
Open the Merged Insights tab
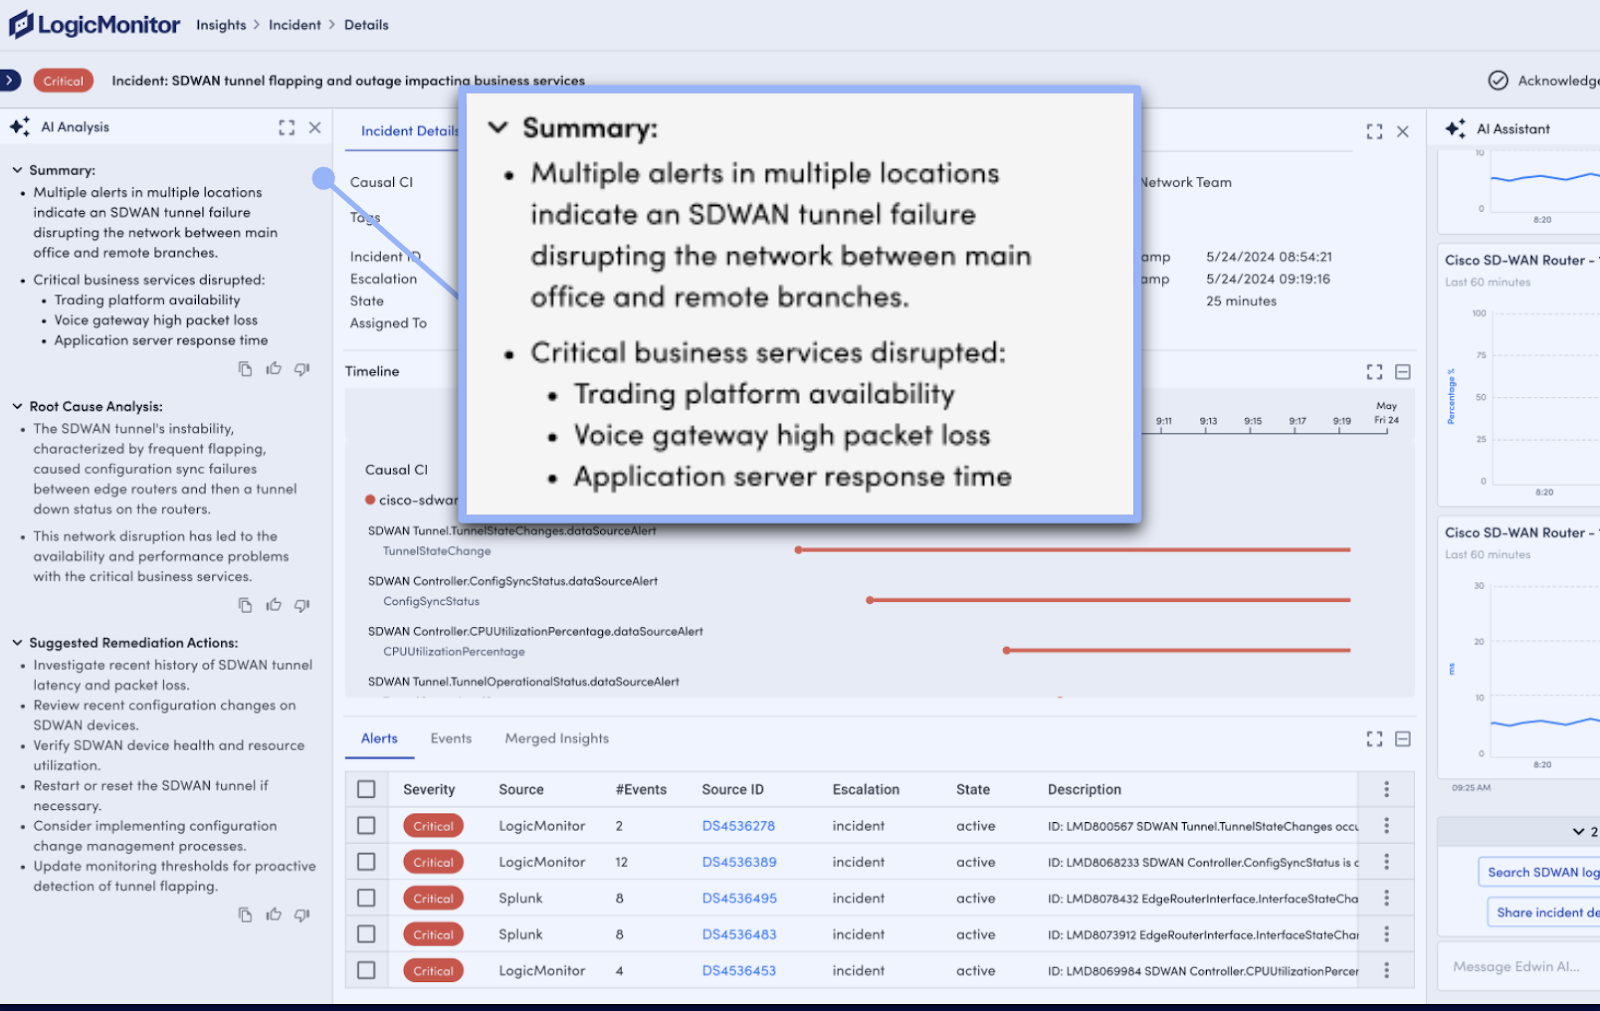point(557,738)
